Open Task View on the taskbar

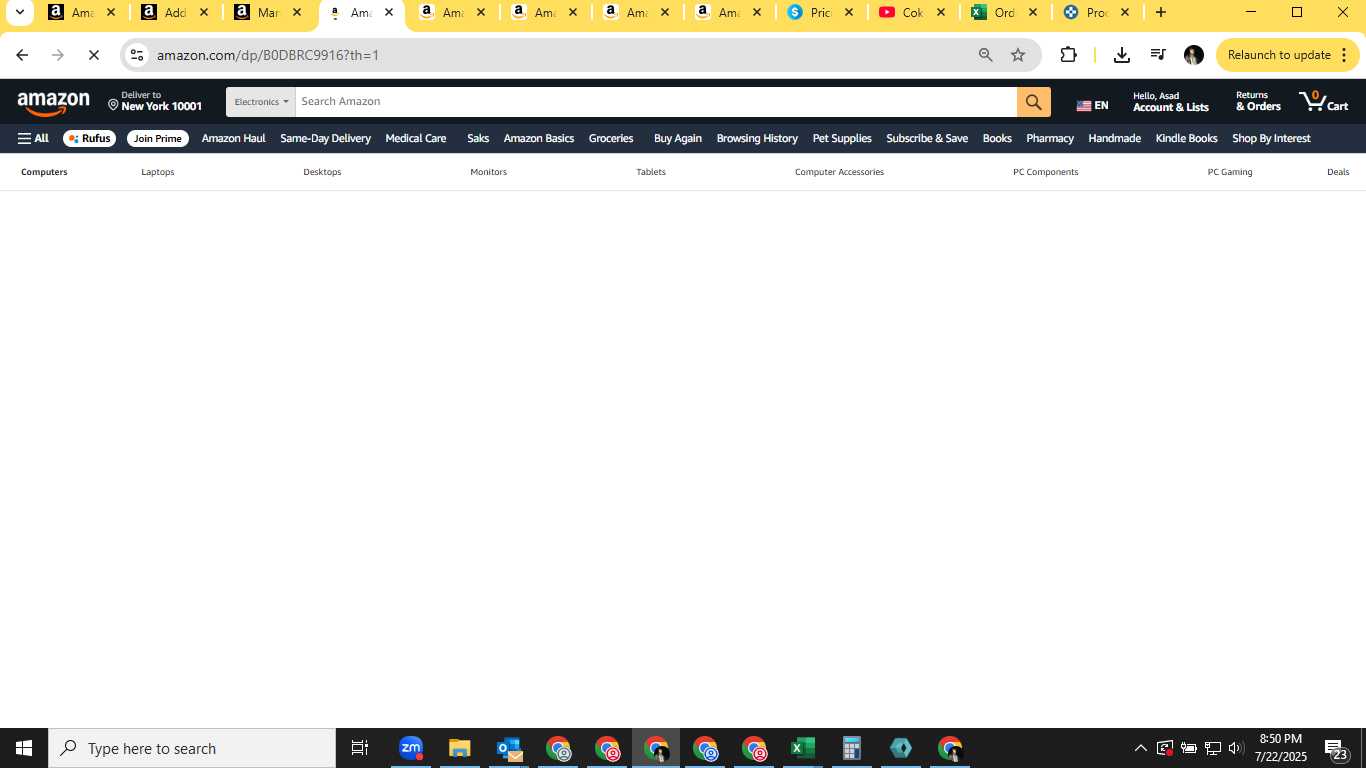pyautogui.click(x=360, y=748)
